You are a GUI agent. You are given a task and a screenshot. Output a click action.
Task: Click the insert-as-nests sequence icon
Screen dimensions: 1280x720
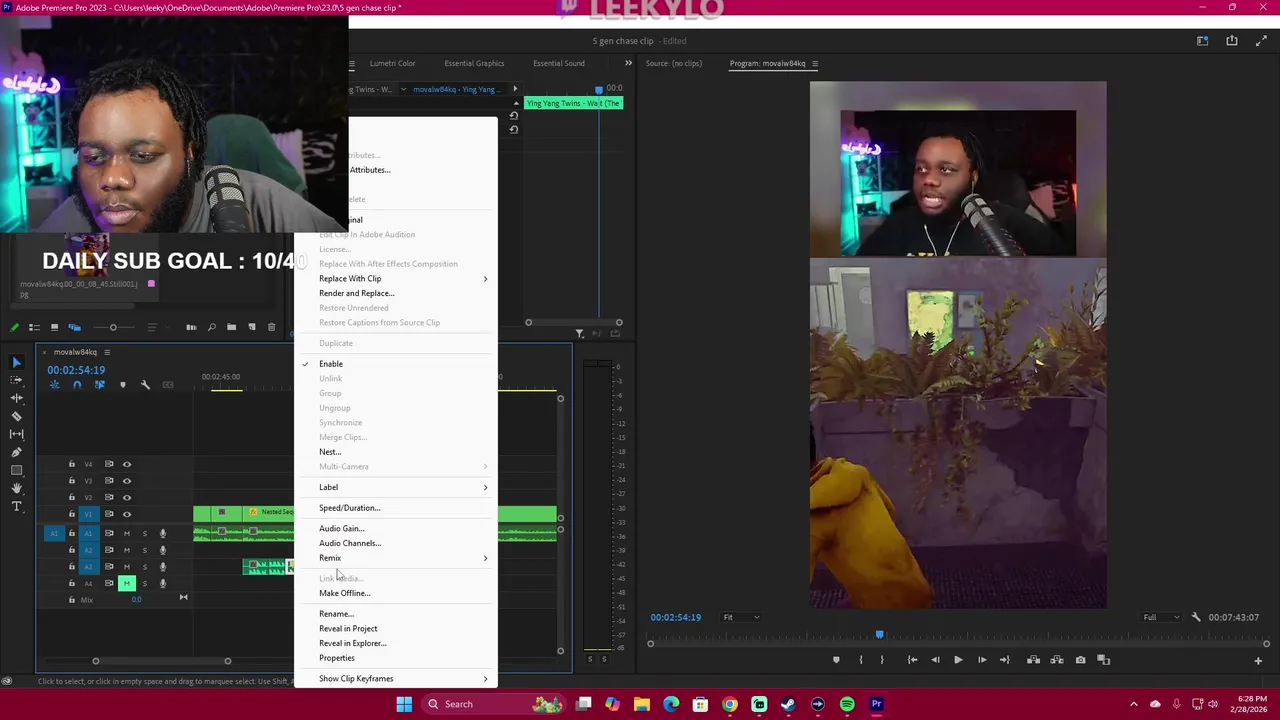pos(54,385)
